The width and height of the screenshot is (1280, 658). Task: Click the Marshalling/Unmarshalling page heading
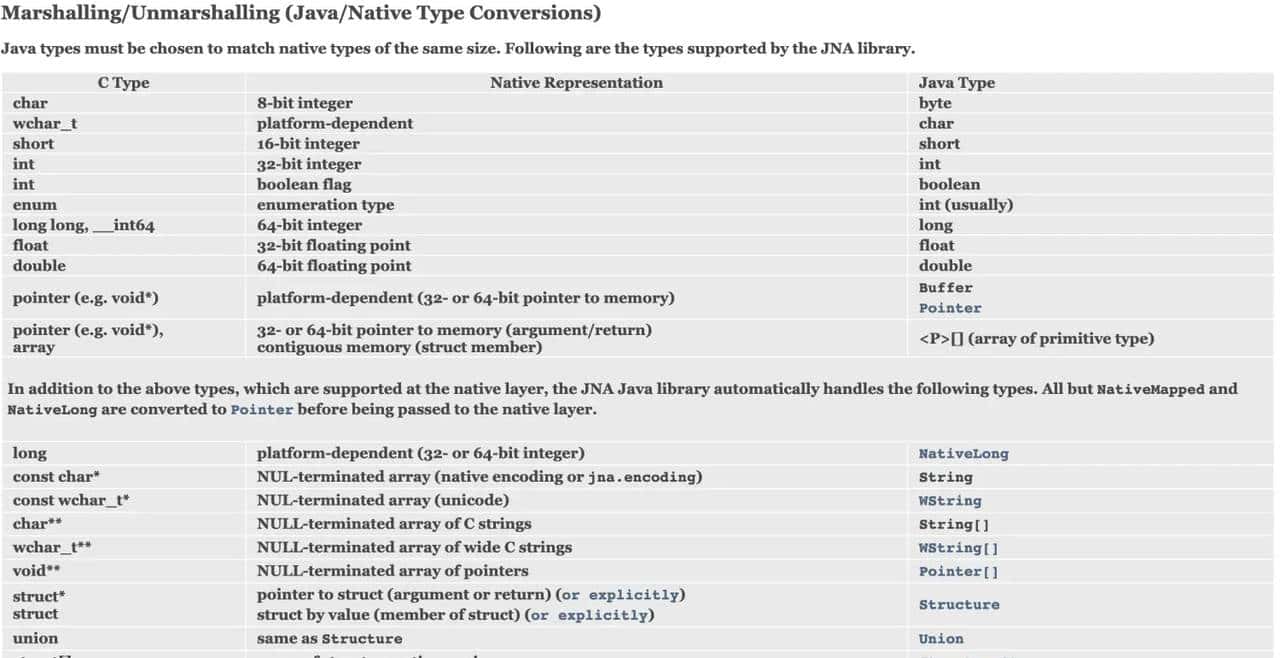click(301, 14)
